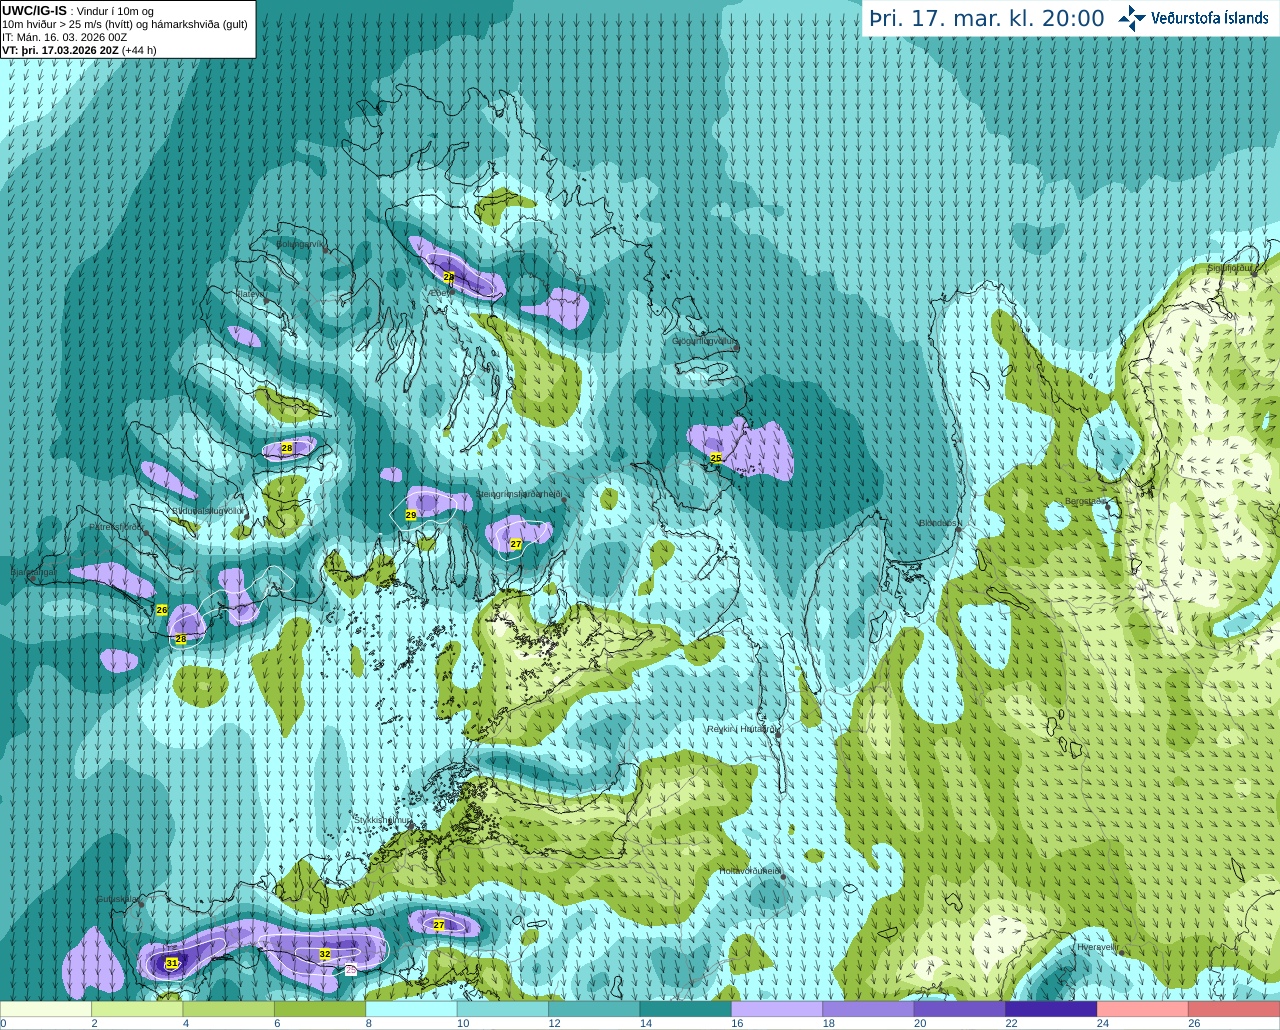Click the Hveravellir station label
This screenshot has width=1280, height=1030.
click(1096, 946)
